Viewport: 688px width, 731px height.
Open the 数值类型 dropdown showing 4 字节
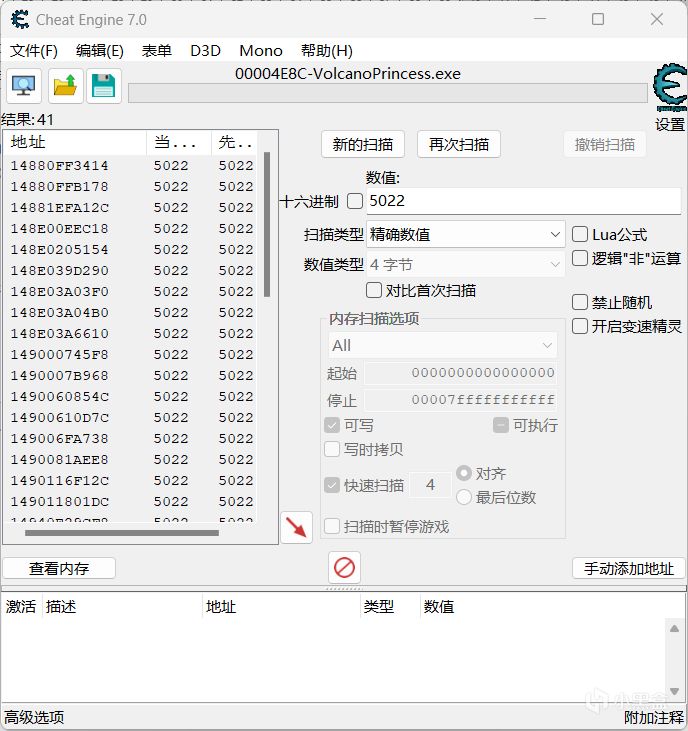(466, 264)
